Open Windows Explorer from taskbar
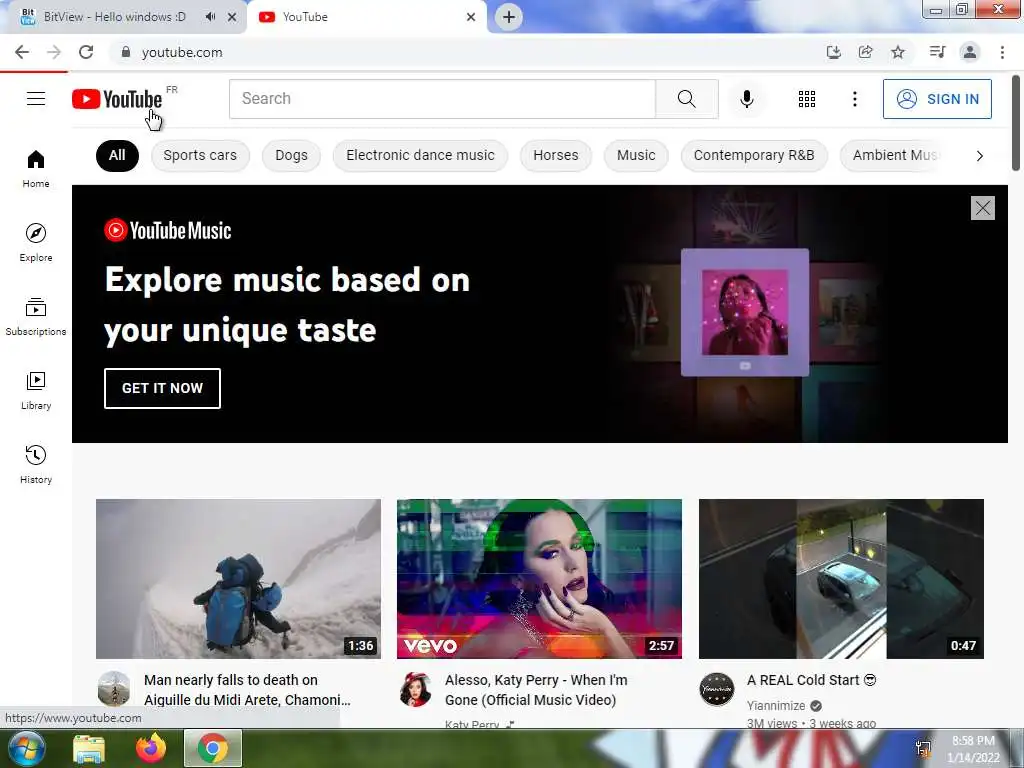Viewport: 1024px width, 768px height. coord(89,749)
